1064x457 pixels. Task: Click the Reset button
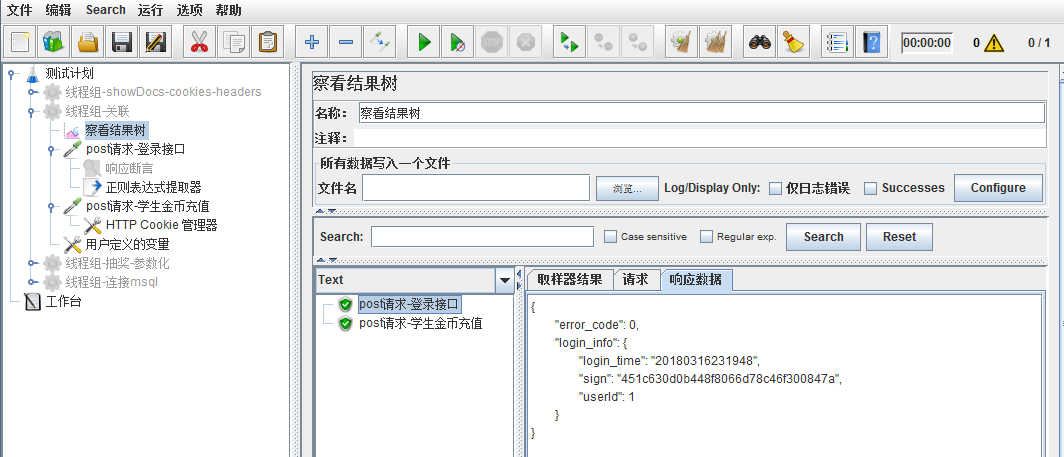(899, 237)
